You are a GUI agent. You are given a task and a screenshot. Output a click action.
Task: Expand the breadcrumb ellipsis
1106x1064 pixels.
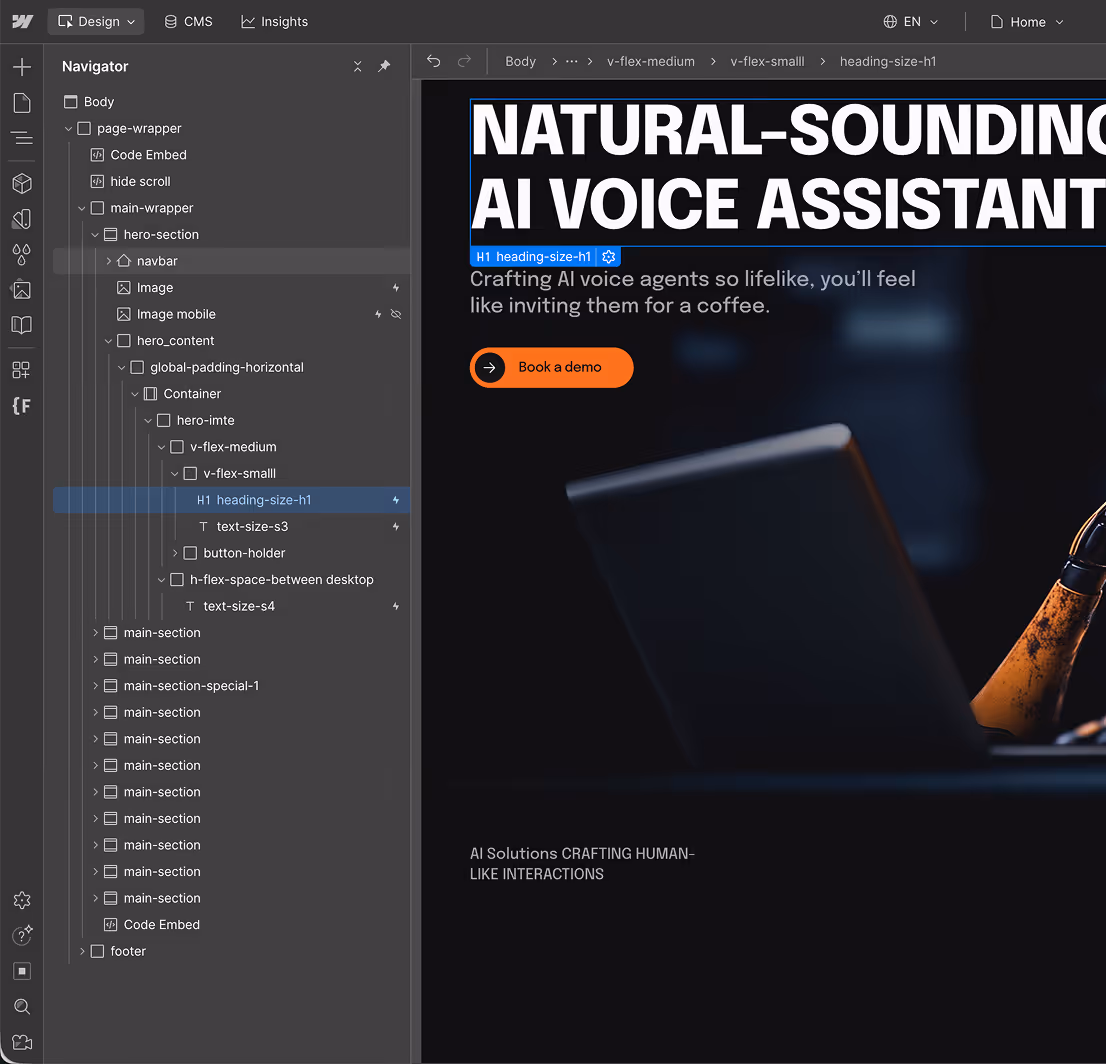[571, 61]
